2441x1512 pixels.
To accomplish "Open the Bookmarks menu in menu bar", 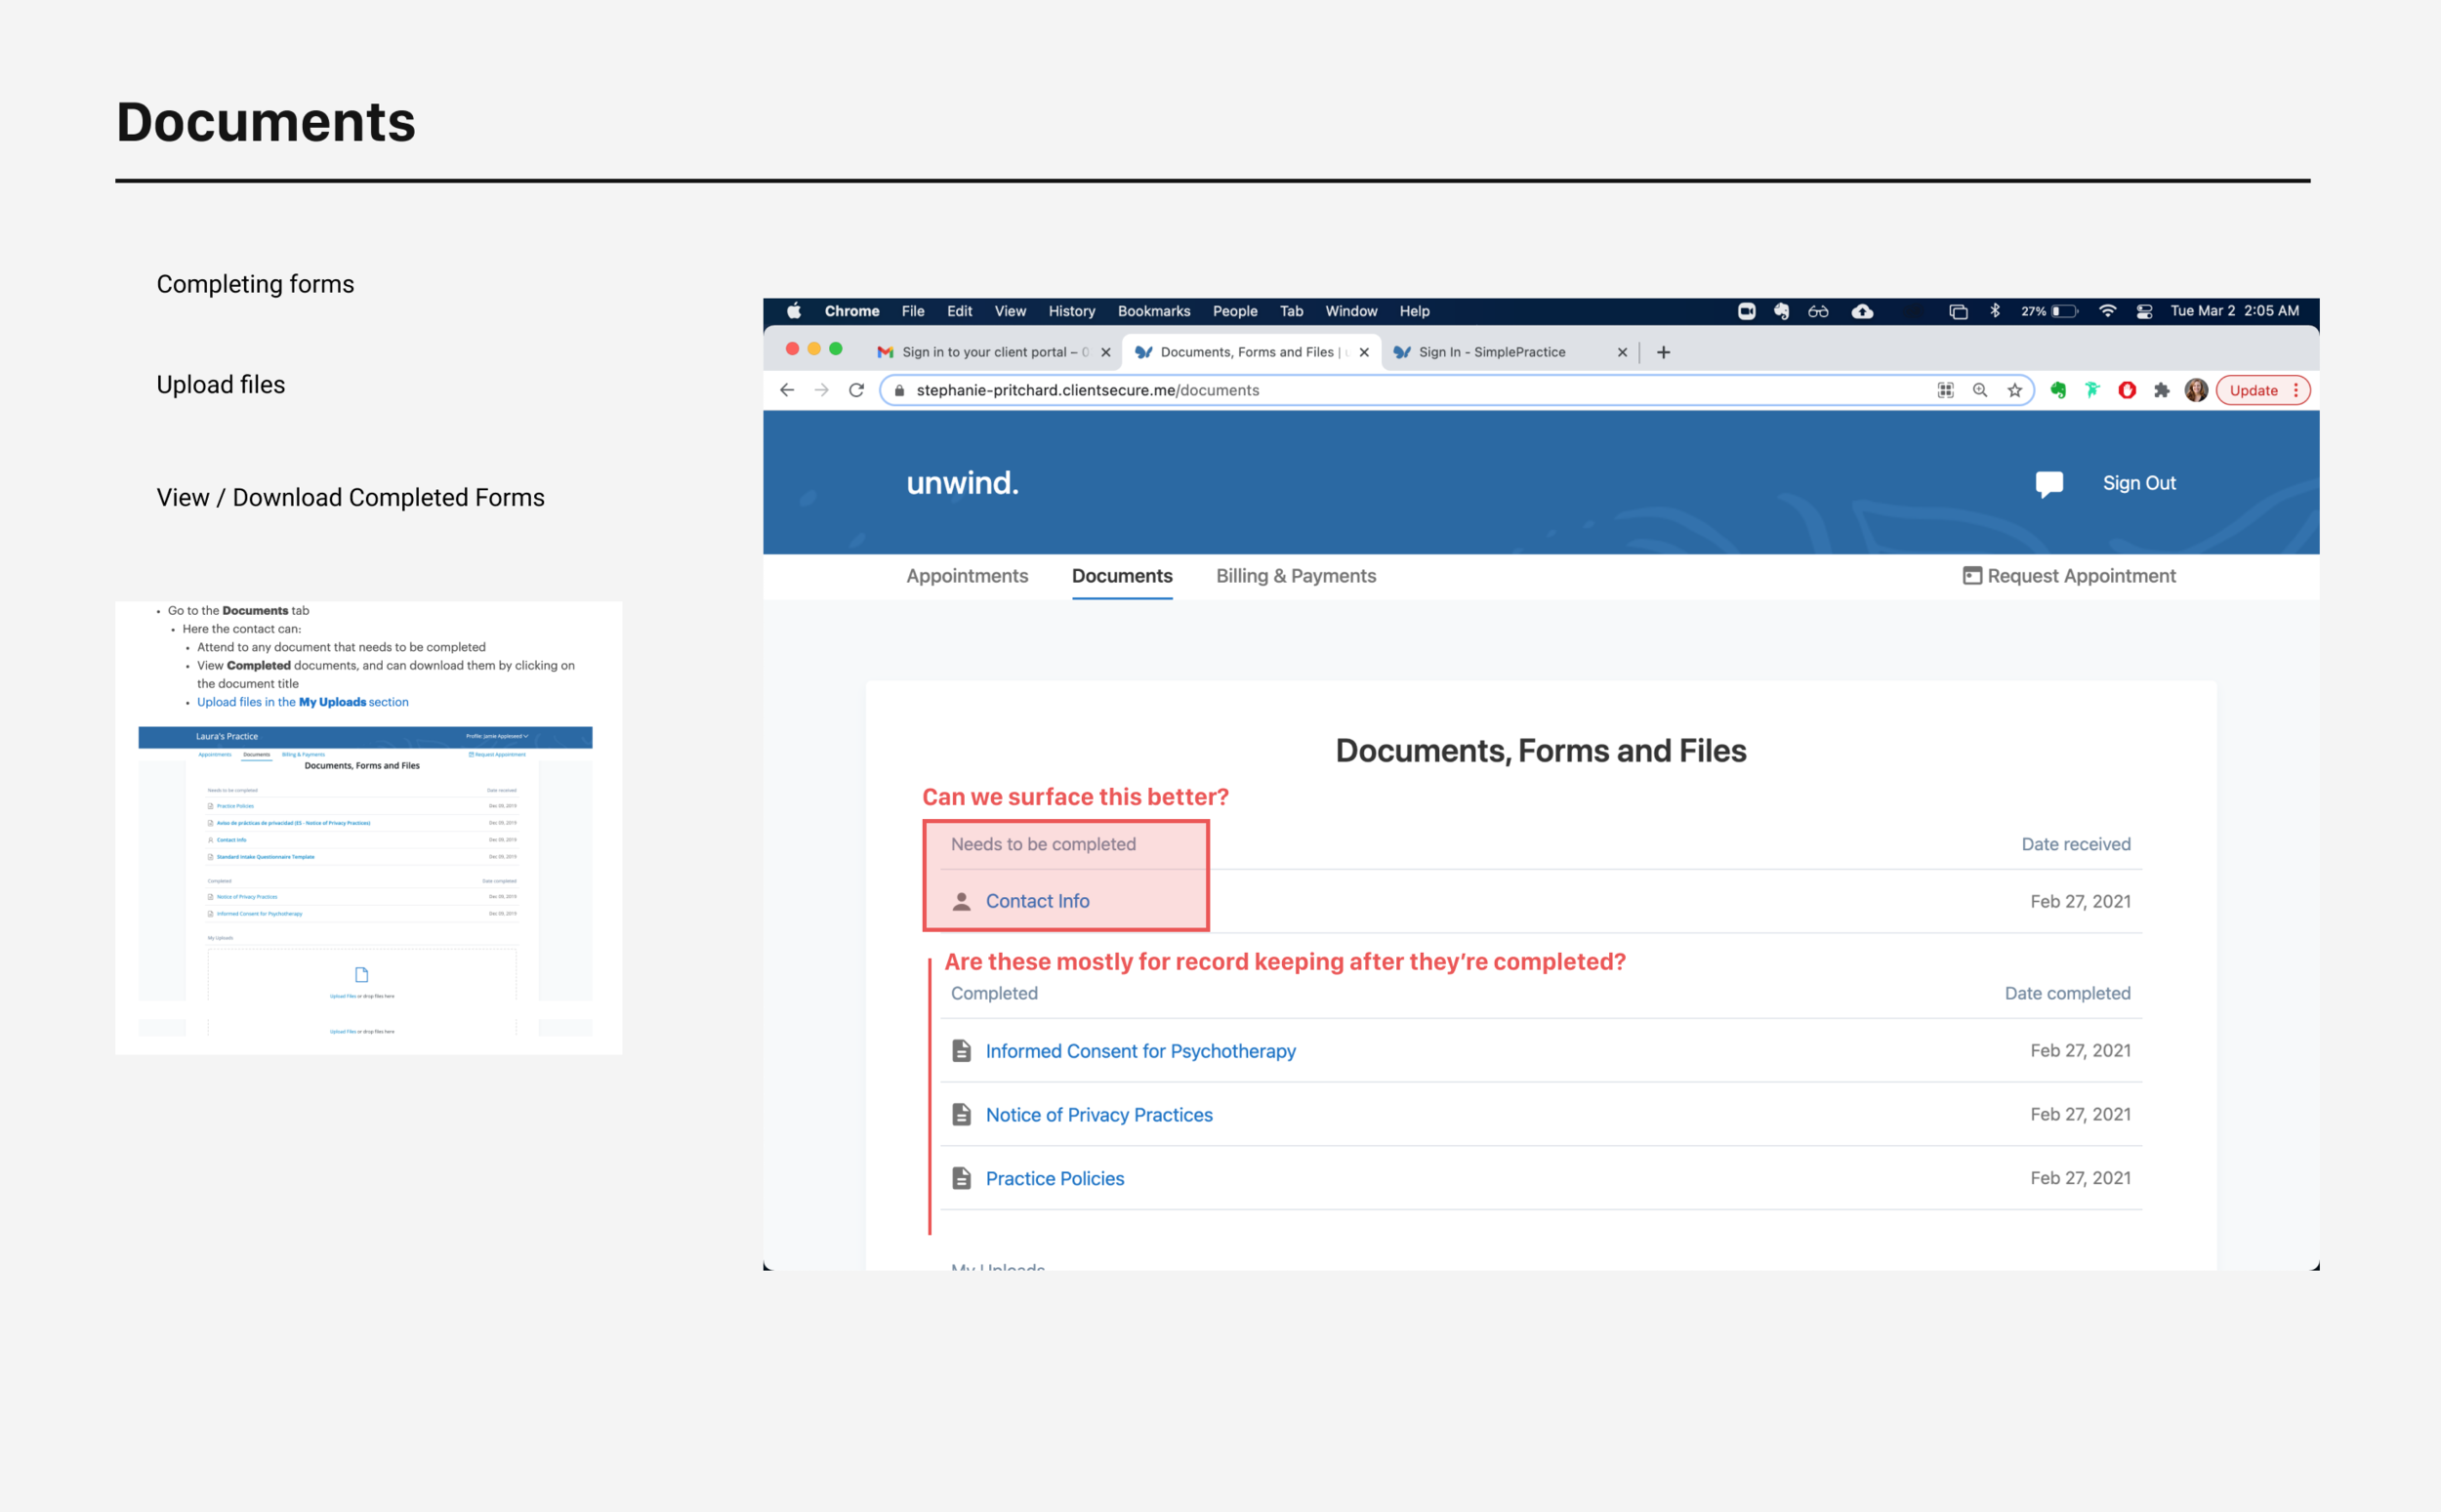I will pyautogui.click(x=1153, y=311).
